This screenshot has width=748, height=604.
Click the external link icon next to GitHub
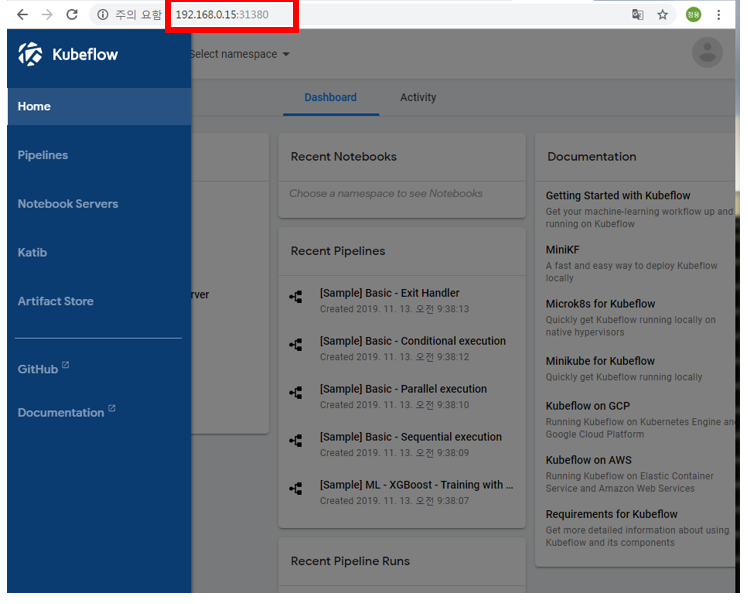(66, 365)
